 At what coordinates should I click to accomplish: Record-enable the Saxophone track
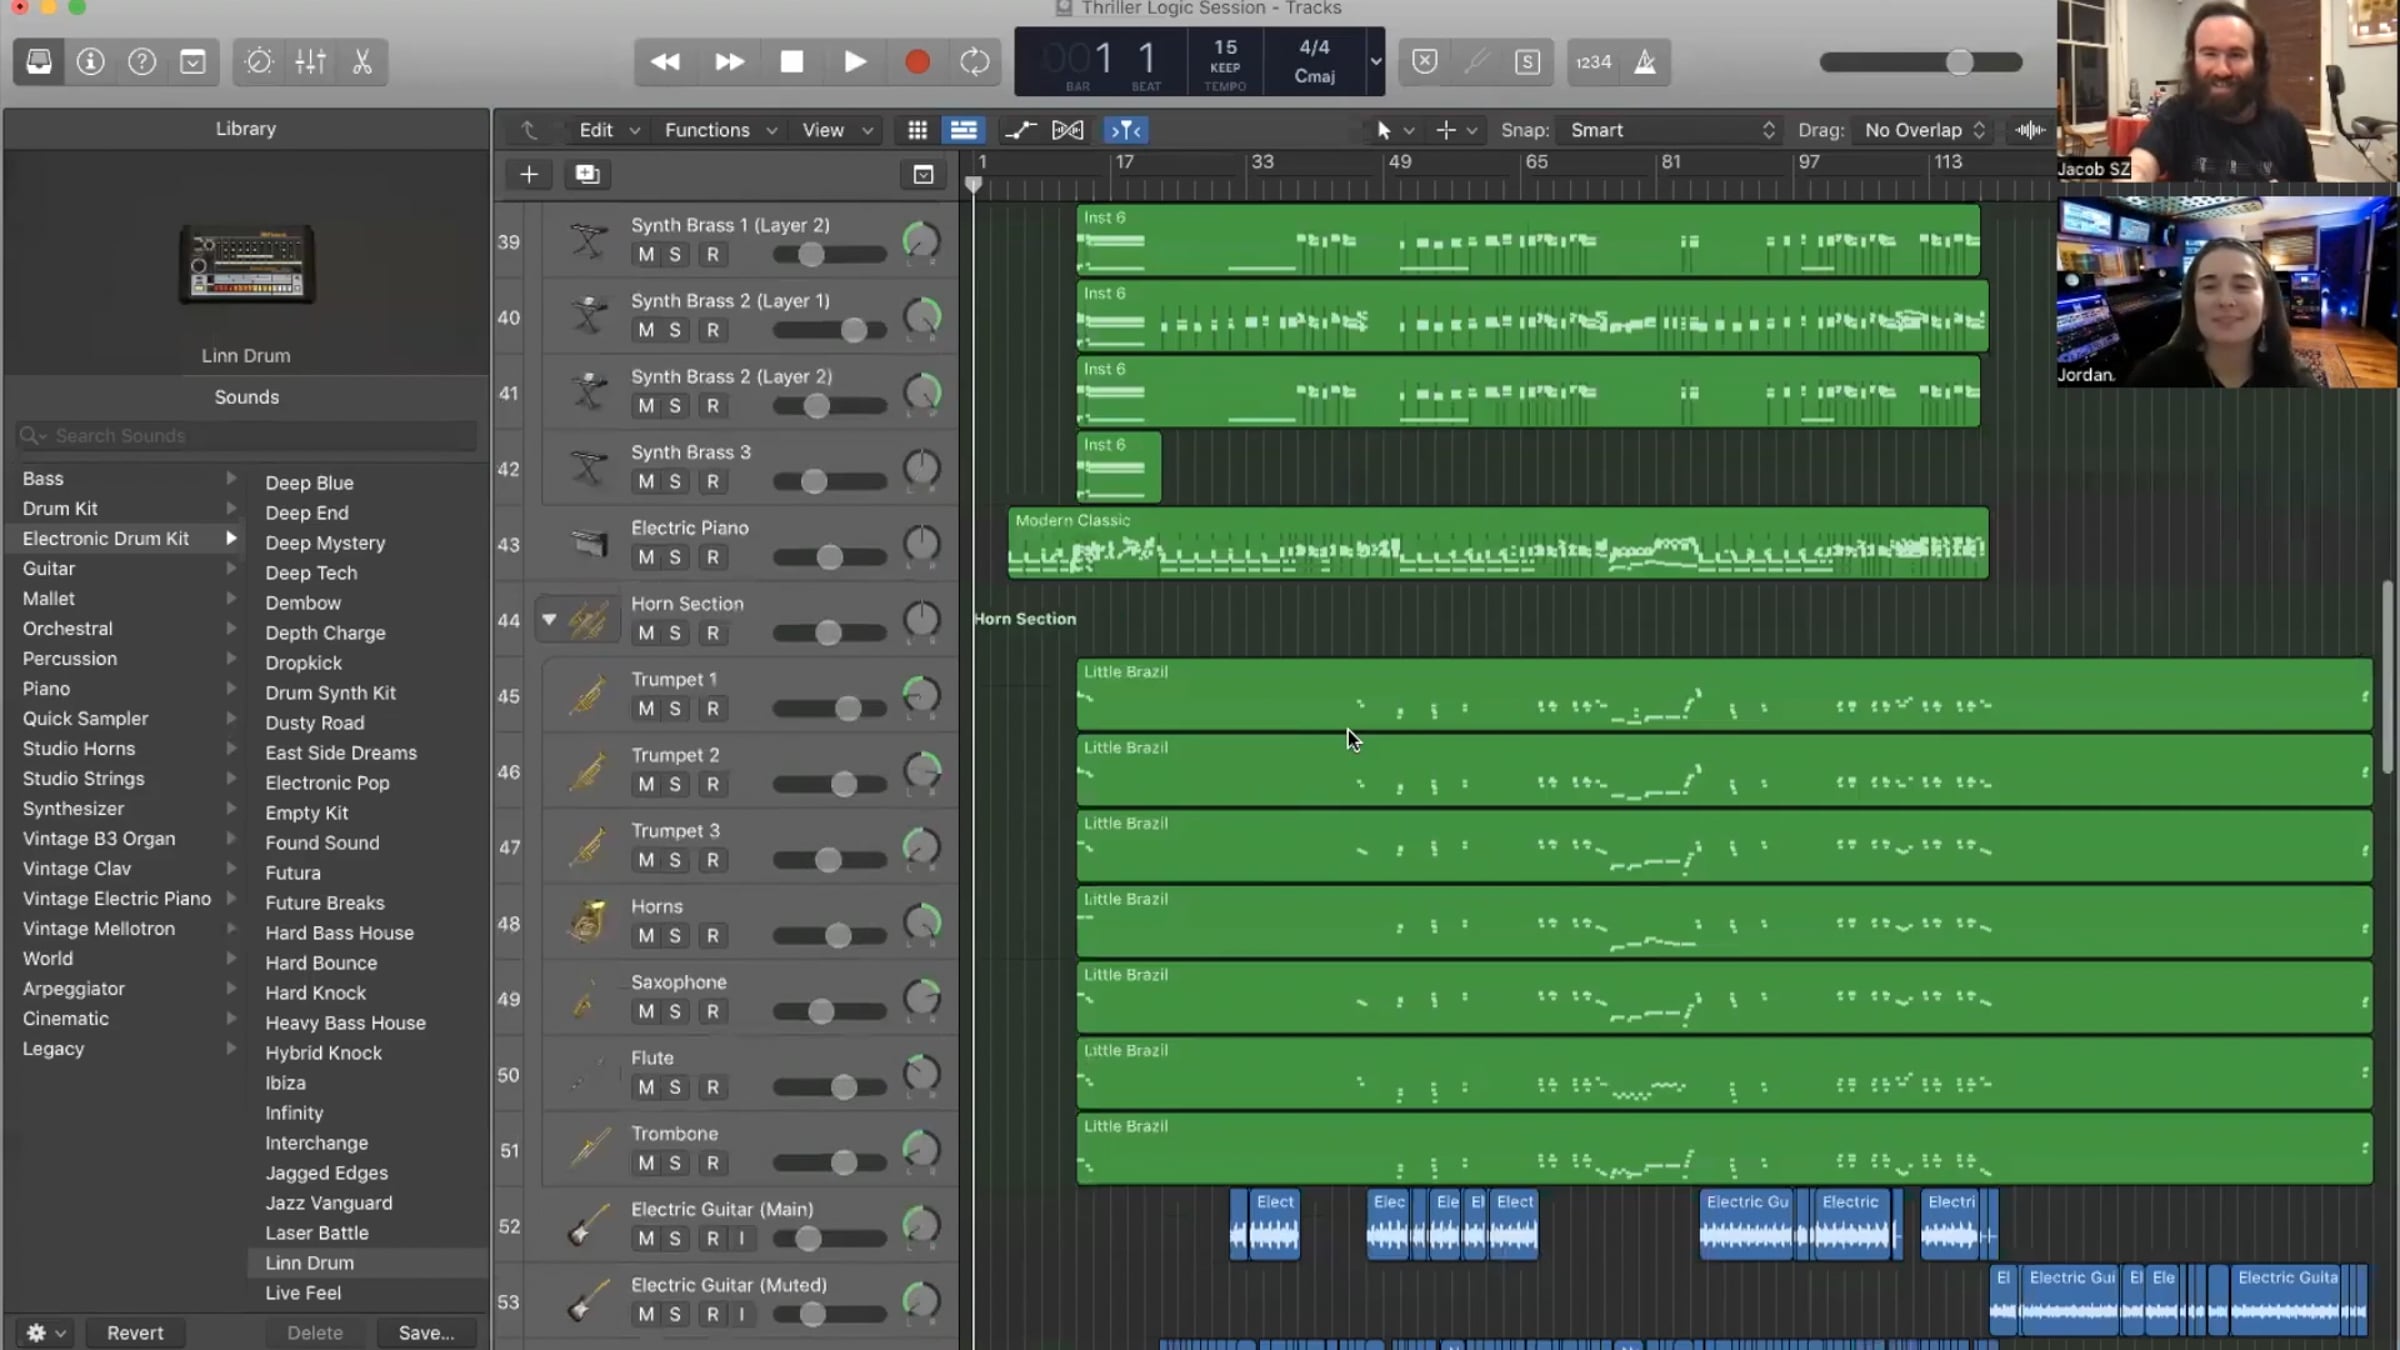click(712, 1012)
